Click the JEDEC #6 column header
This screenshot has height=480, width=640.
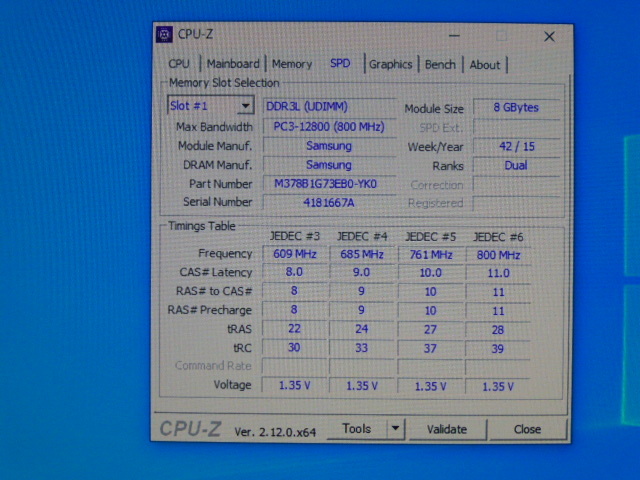(498, 237)
